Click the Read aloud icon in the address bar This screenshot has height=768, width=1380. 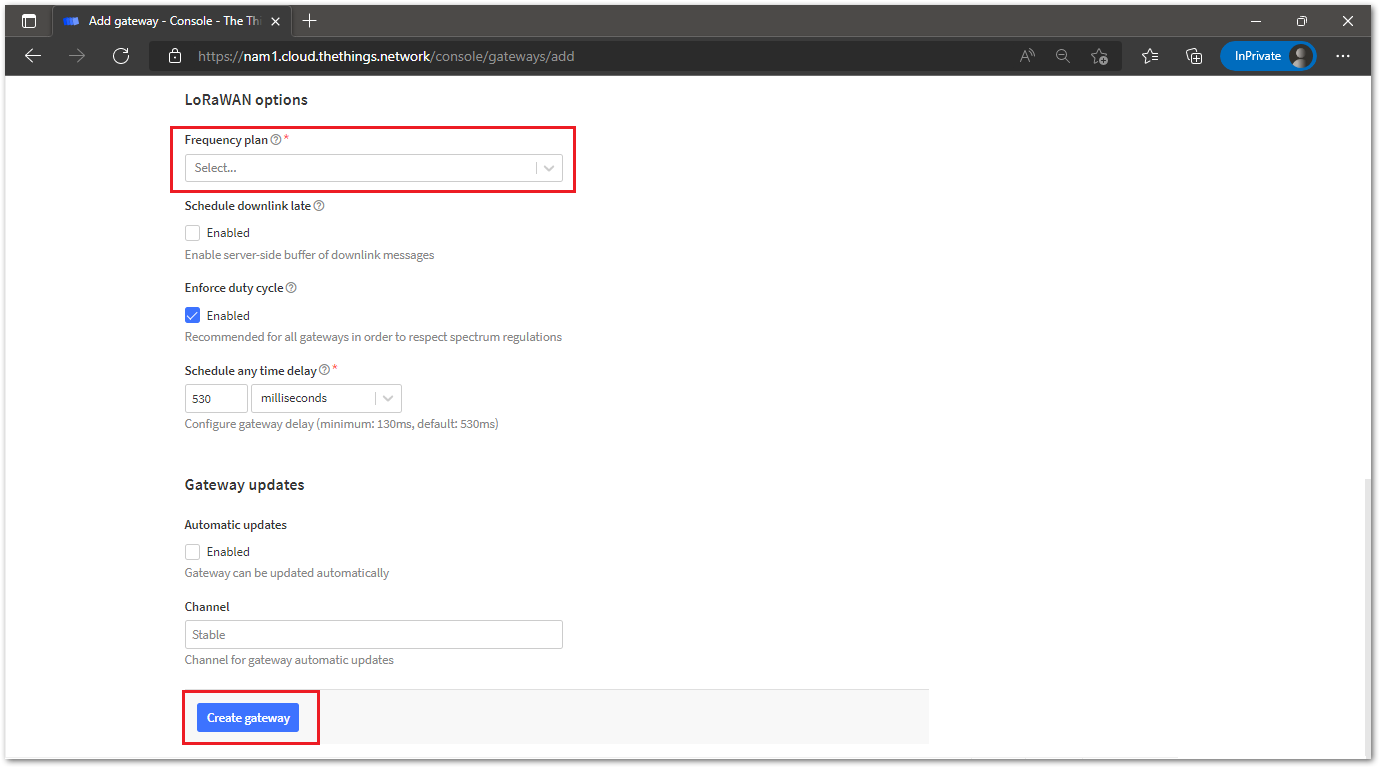coord(1027,56)
